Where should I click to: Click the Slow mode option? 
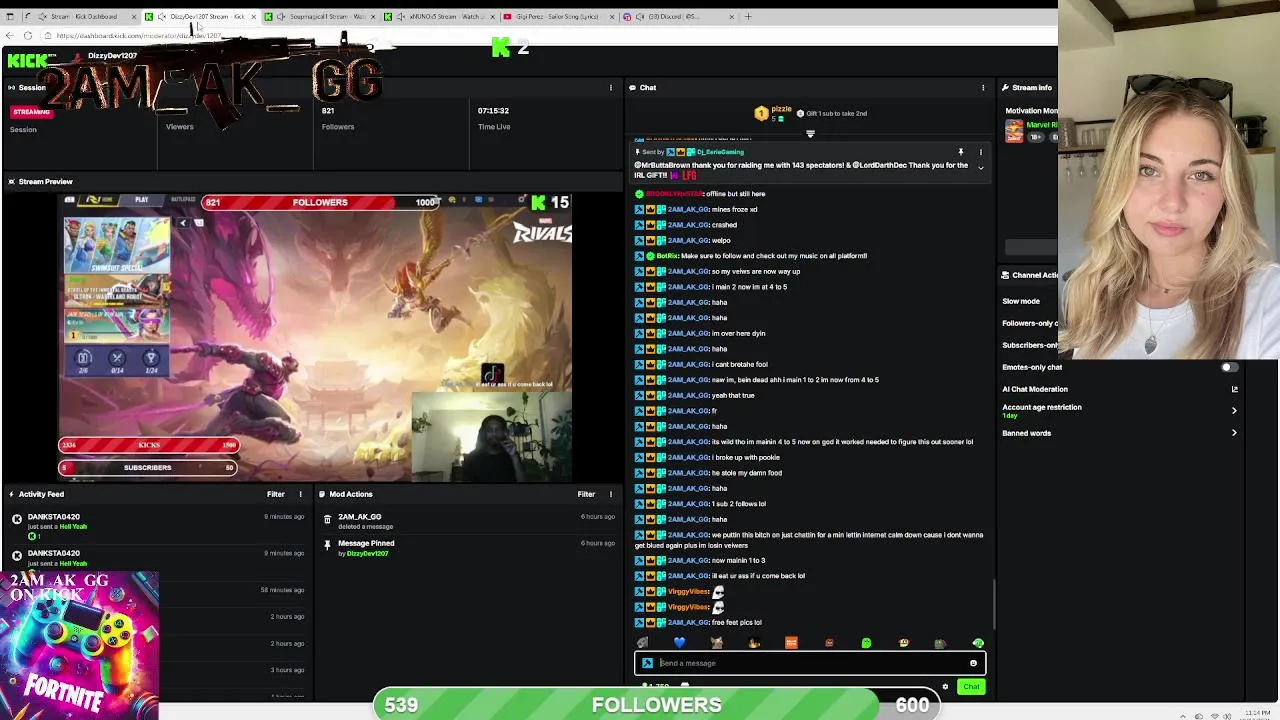click(x=1021, y=301)
